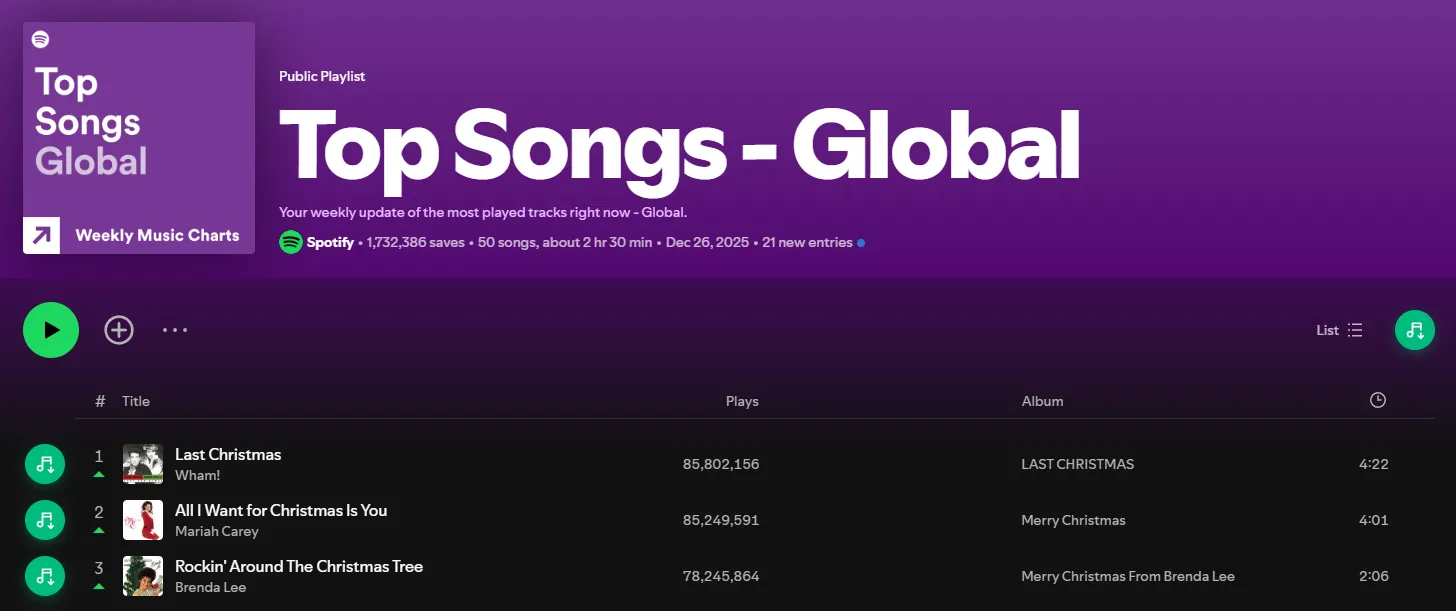This screenshot has width=1456, height=611.
Task: Sort tracks by the duration clock icon
Action: point(1377,399)
